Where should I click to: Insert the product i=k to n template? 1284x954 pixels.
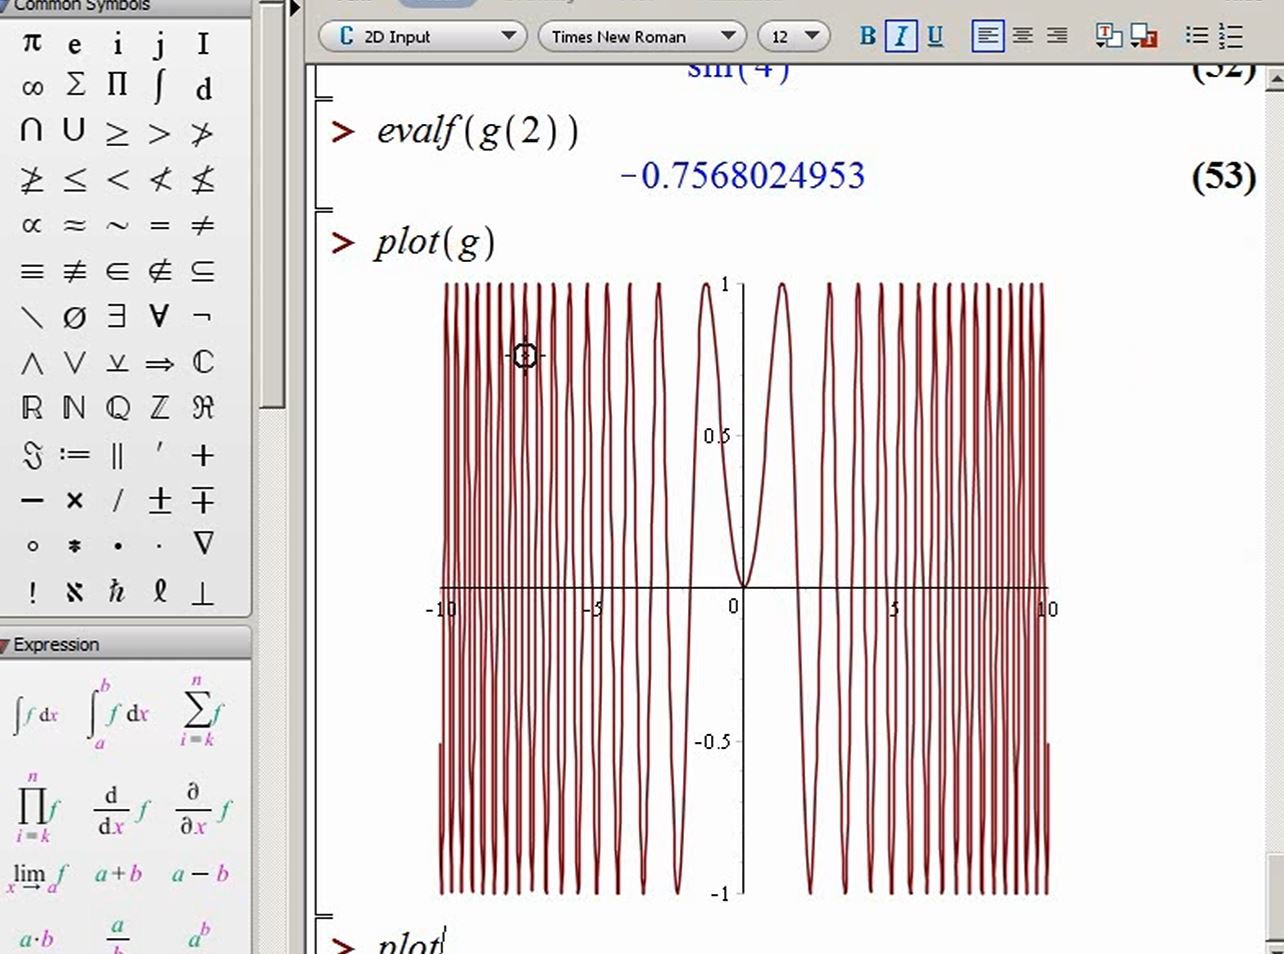click(x=36, y=808)
